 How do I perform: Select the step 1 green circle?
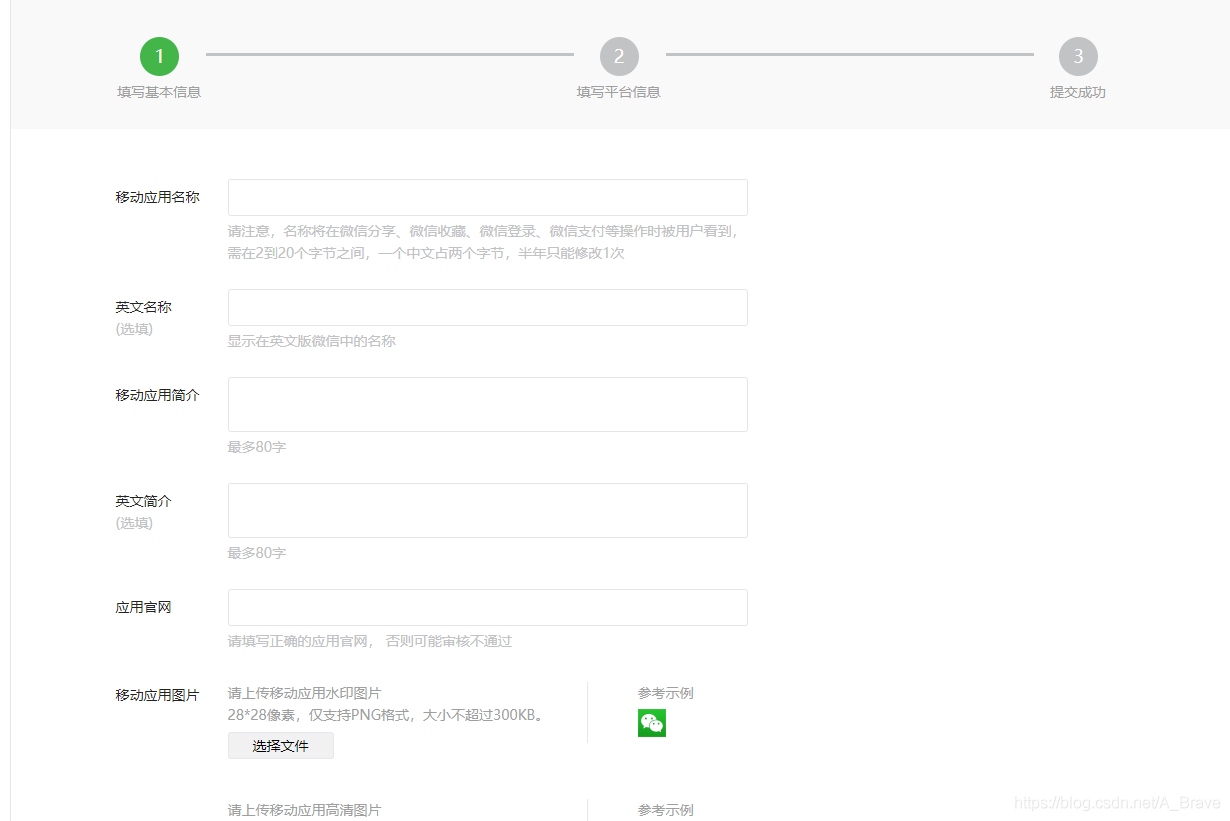[x=159, y=56]
